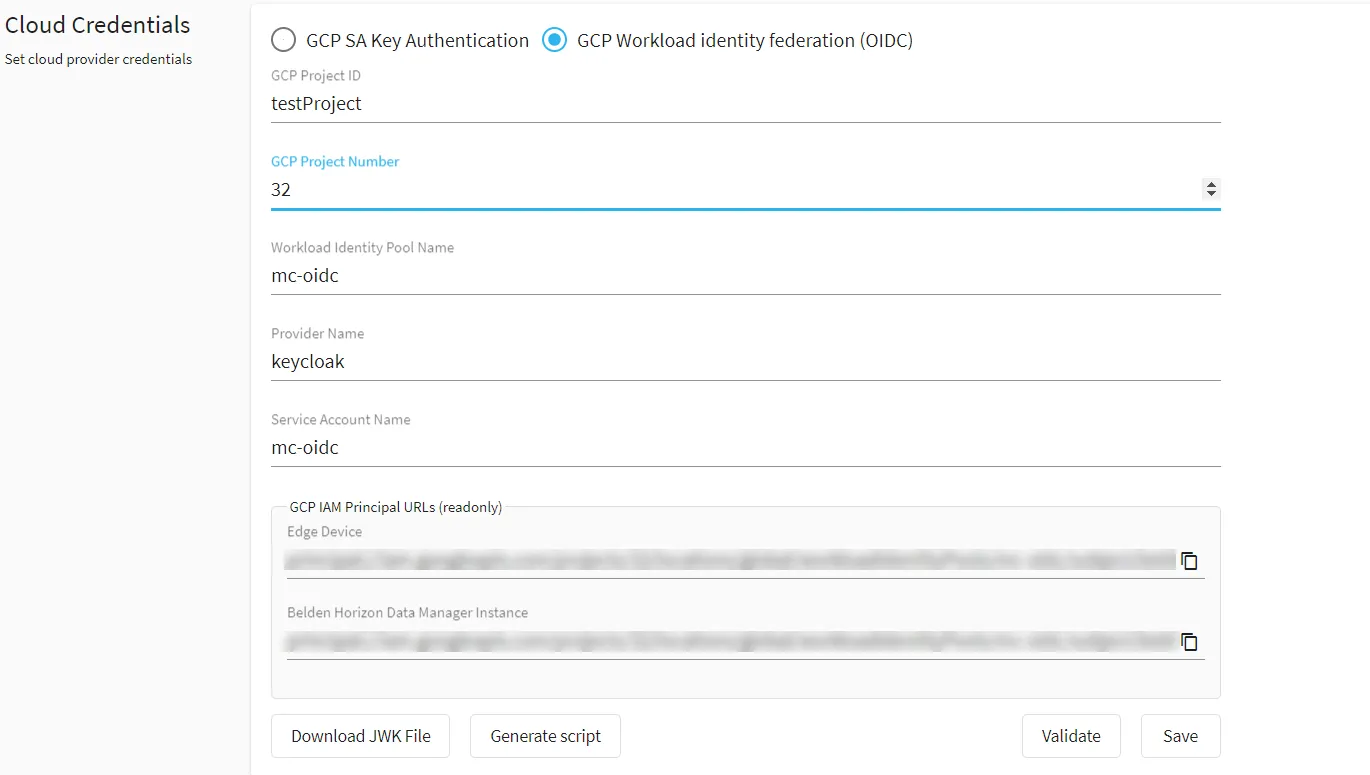Image resolution: width=1370 pixels, height=775 pixels.
Task: Edit the Workload Identity Pool Name field
Action: 745,276
